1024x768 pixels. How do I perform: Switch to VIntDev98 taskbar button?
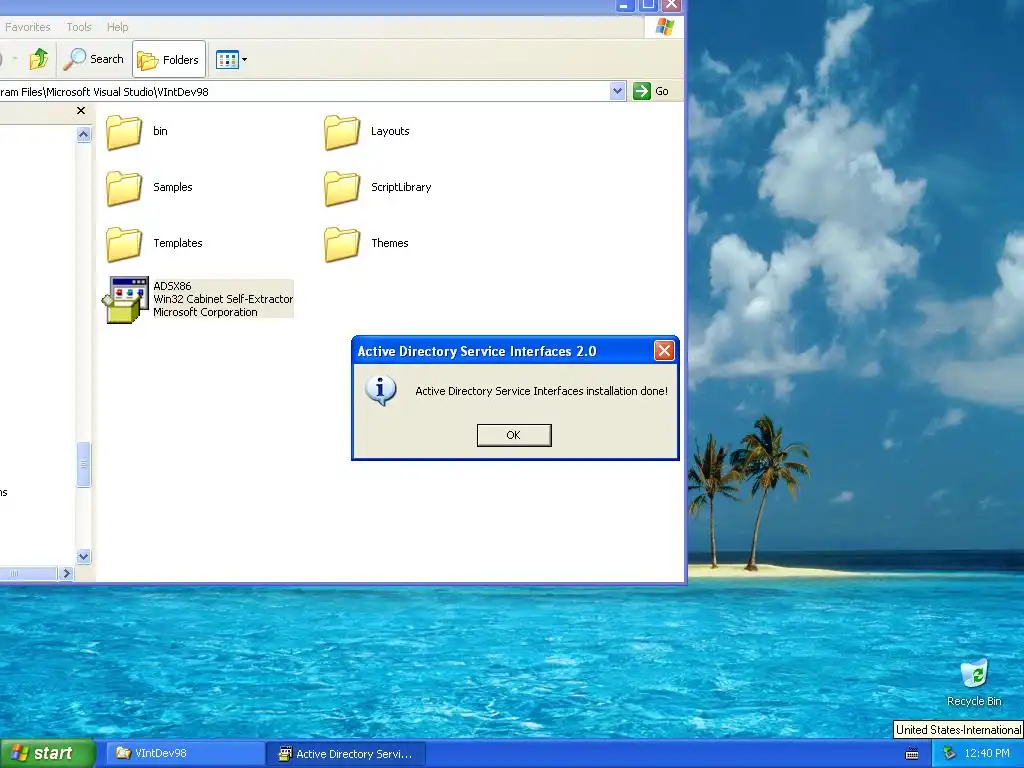[185, 754]
